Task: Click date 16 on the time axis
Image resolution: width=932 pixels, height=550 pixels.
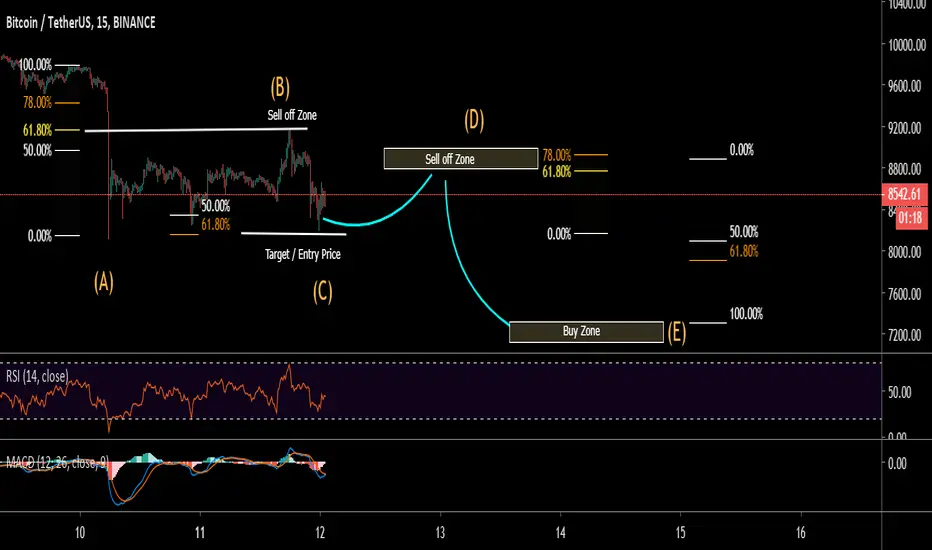Action: tap(801, 533)
